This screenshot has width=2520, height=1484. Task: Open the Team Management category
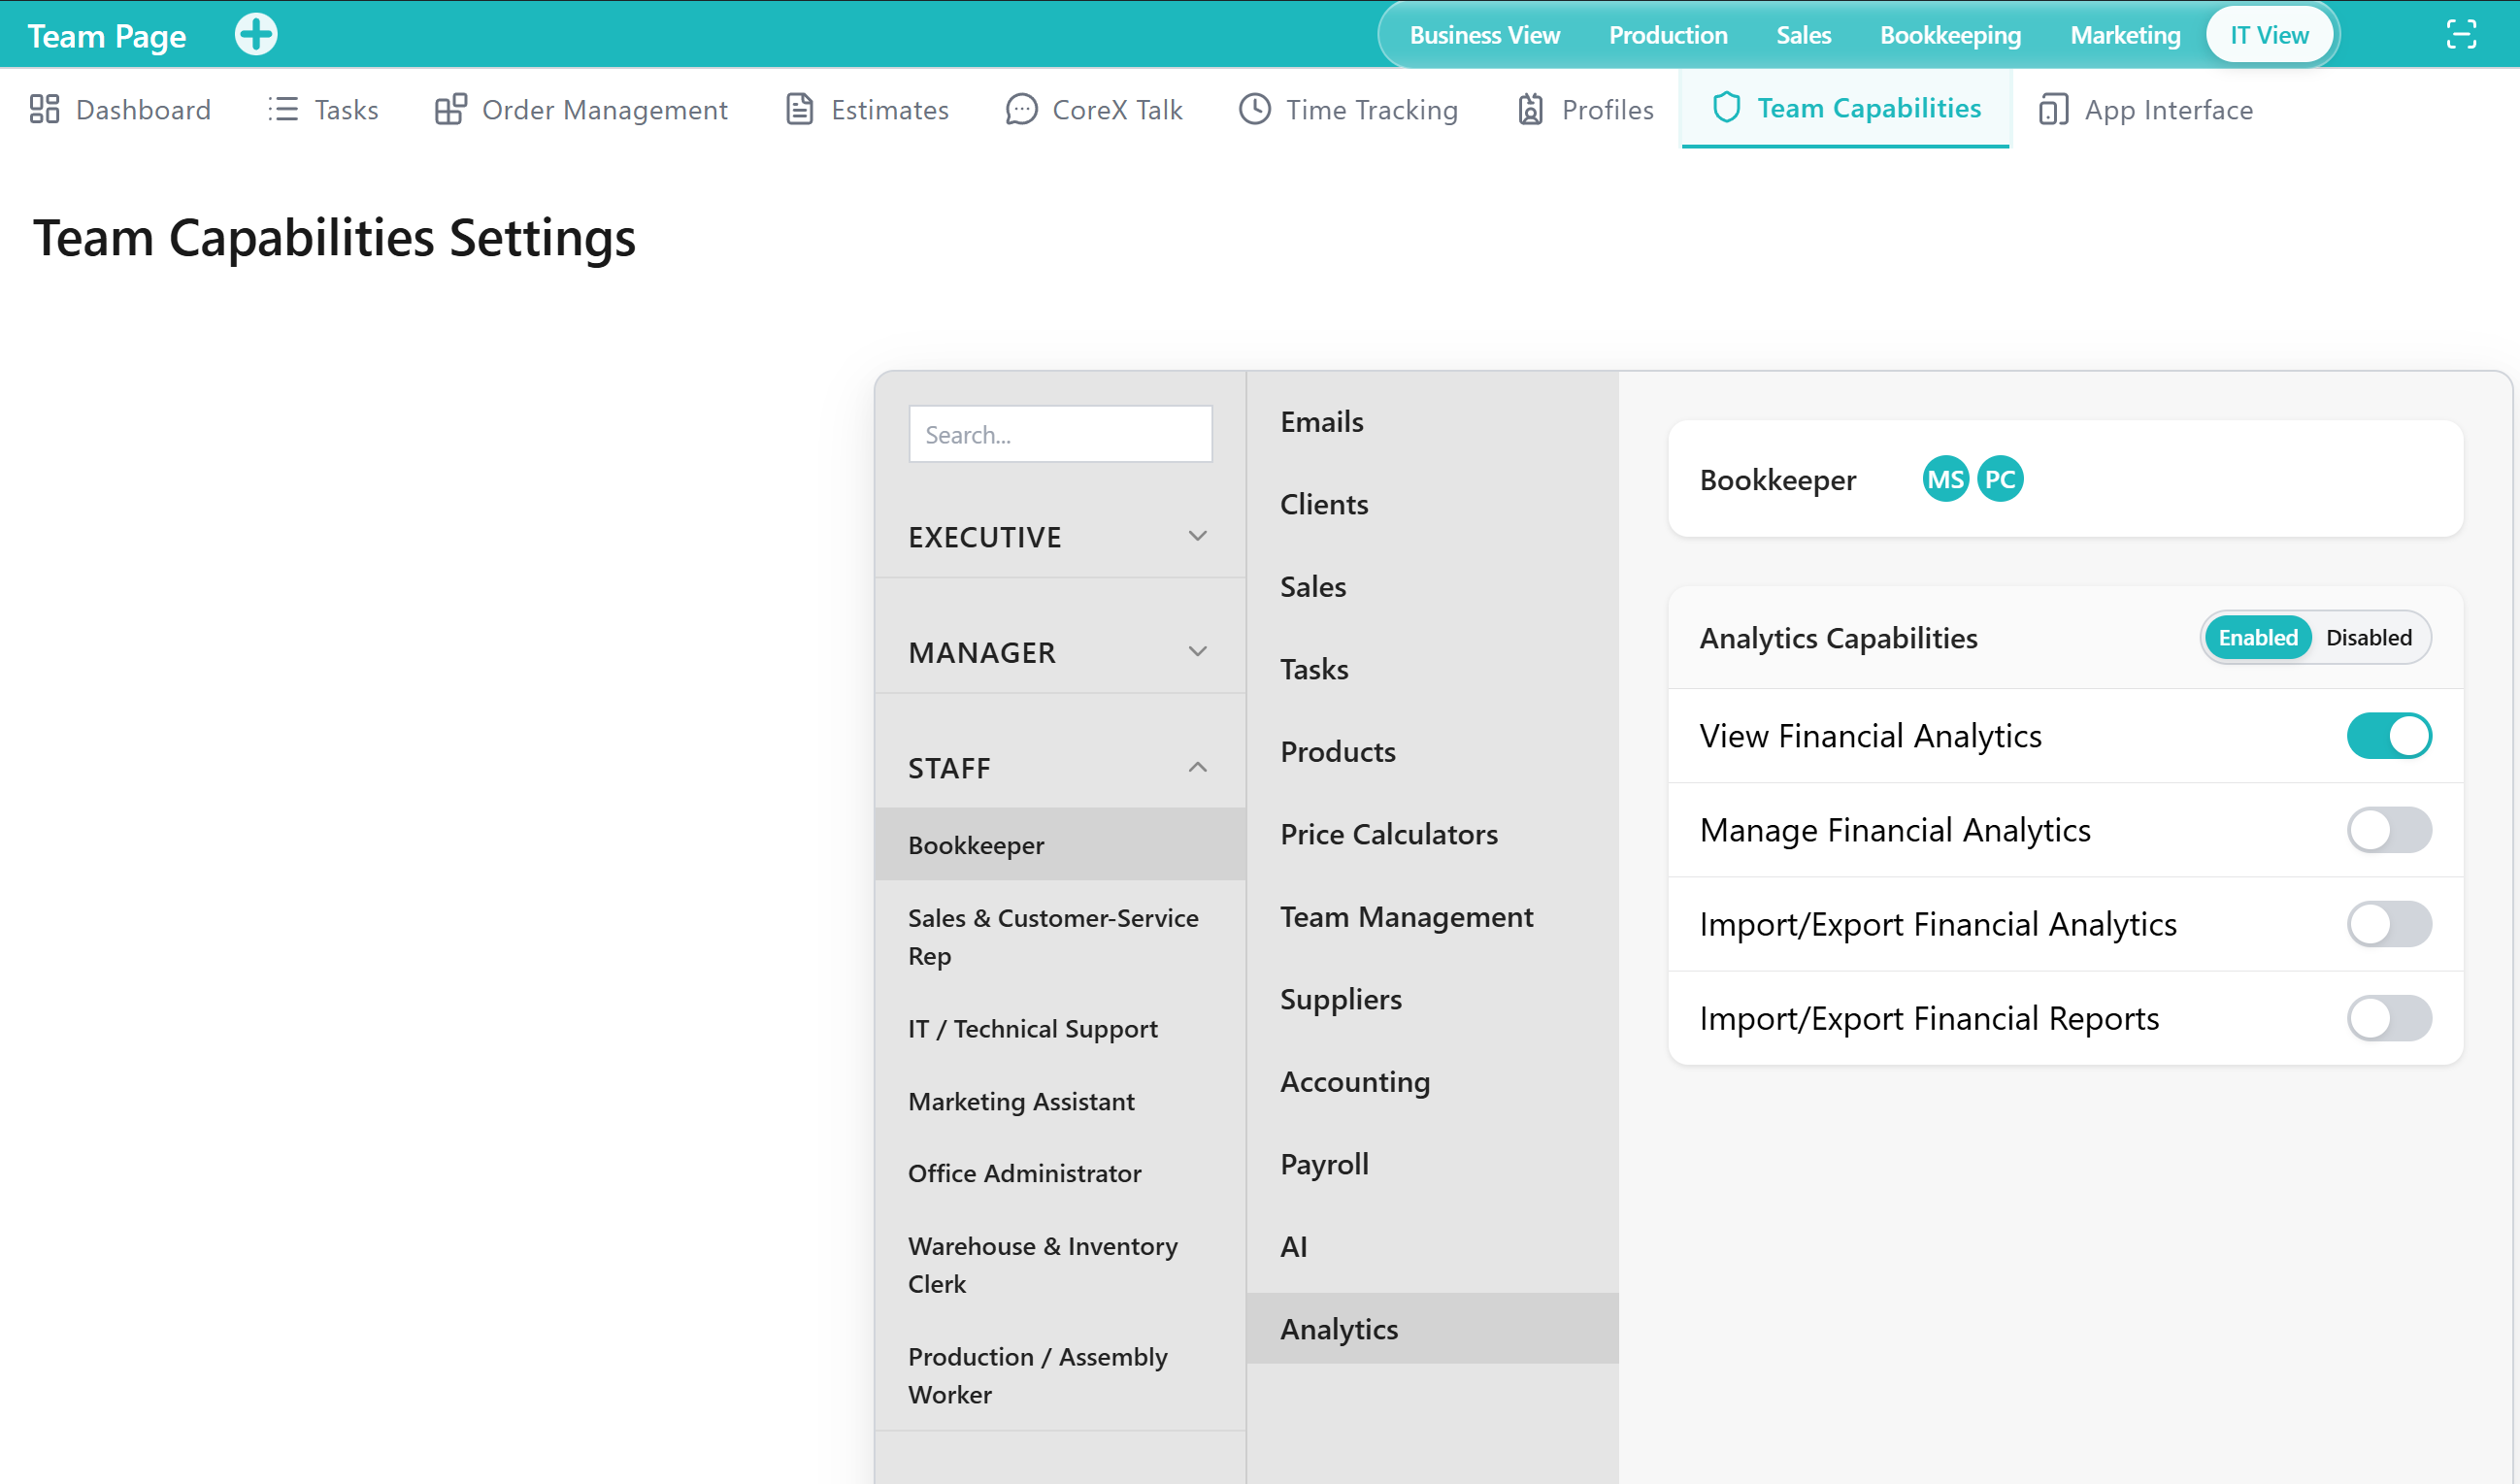tap(1432, 917)
